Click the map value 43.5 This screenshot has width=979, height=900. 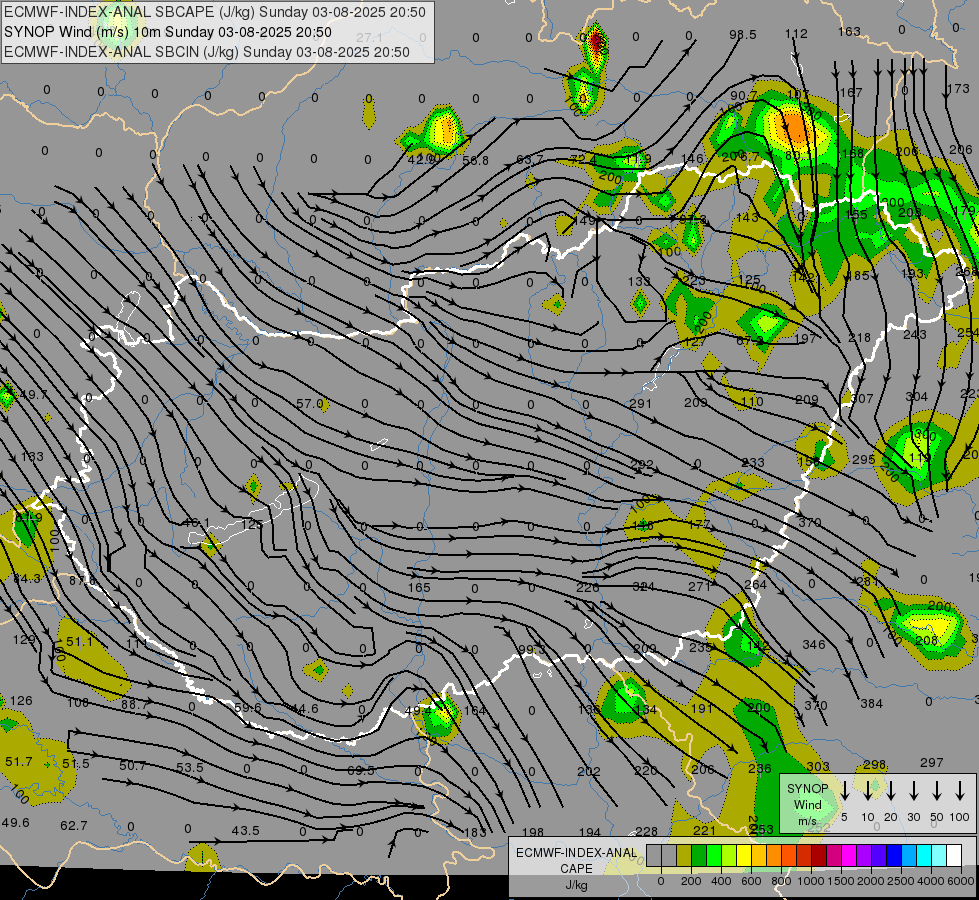coord(245,831)
